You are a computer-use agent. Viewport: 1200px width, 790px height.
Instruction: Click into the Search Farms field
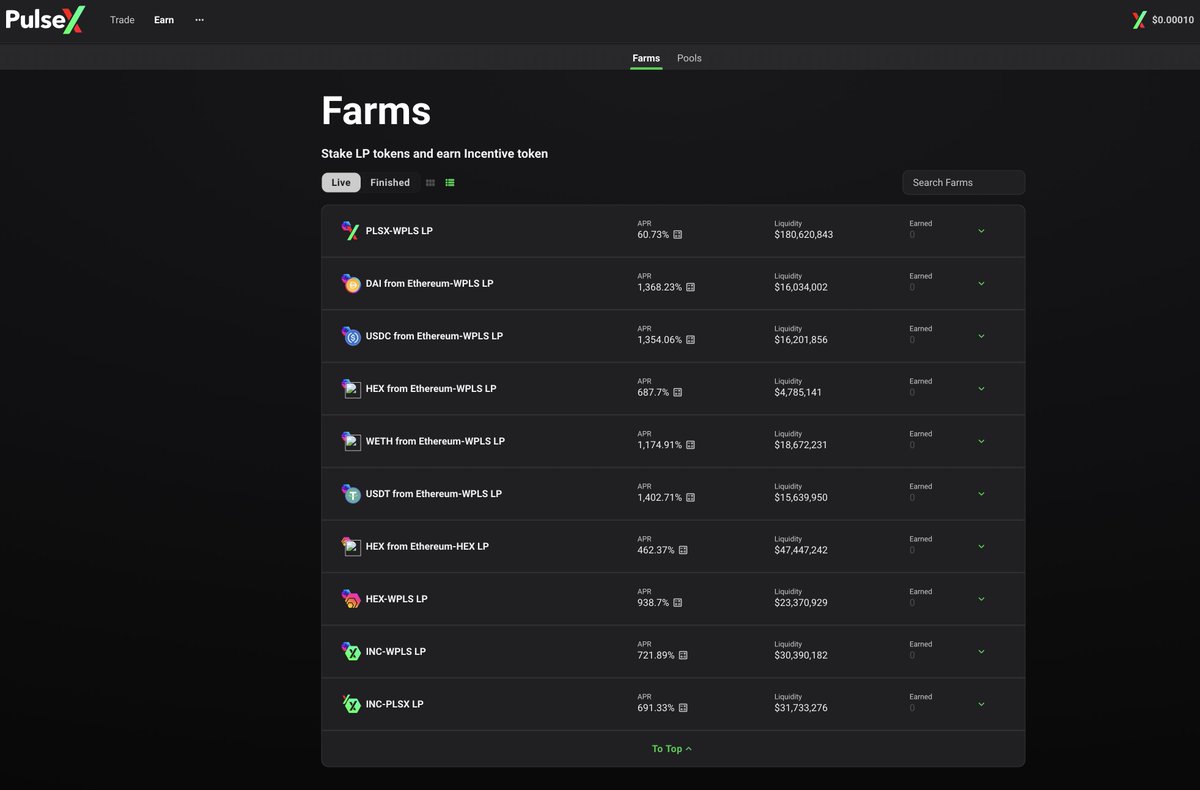(964, 183)
